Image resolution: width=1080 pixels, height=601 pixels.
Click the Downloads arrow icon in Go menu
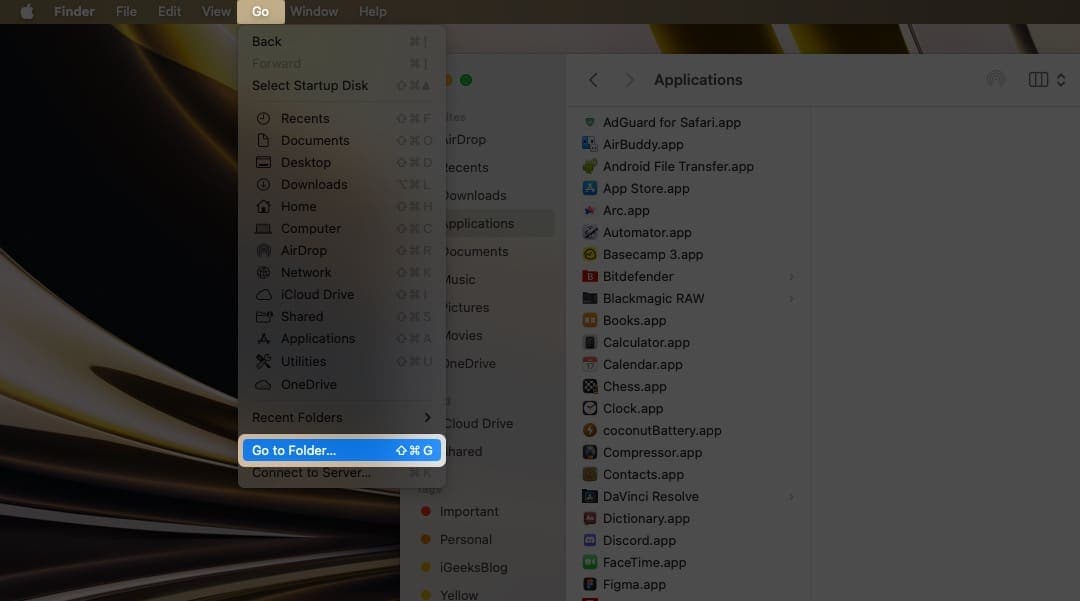263,184
